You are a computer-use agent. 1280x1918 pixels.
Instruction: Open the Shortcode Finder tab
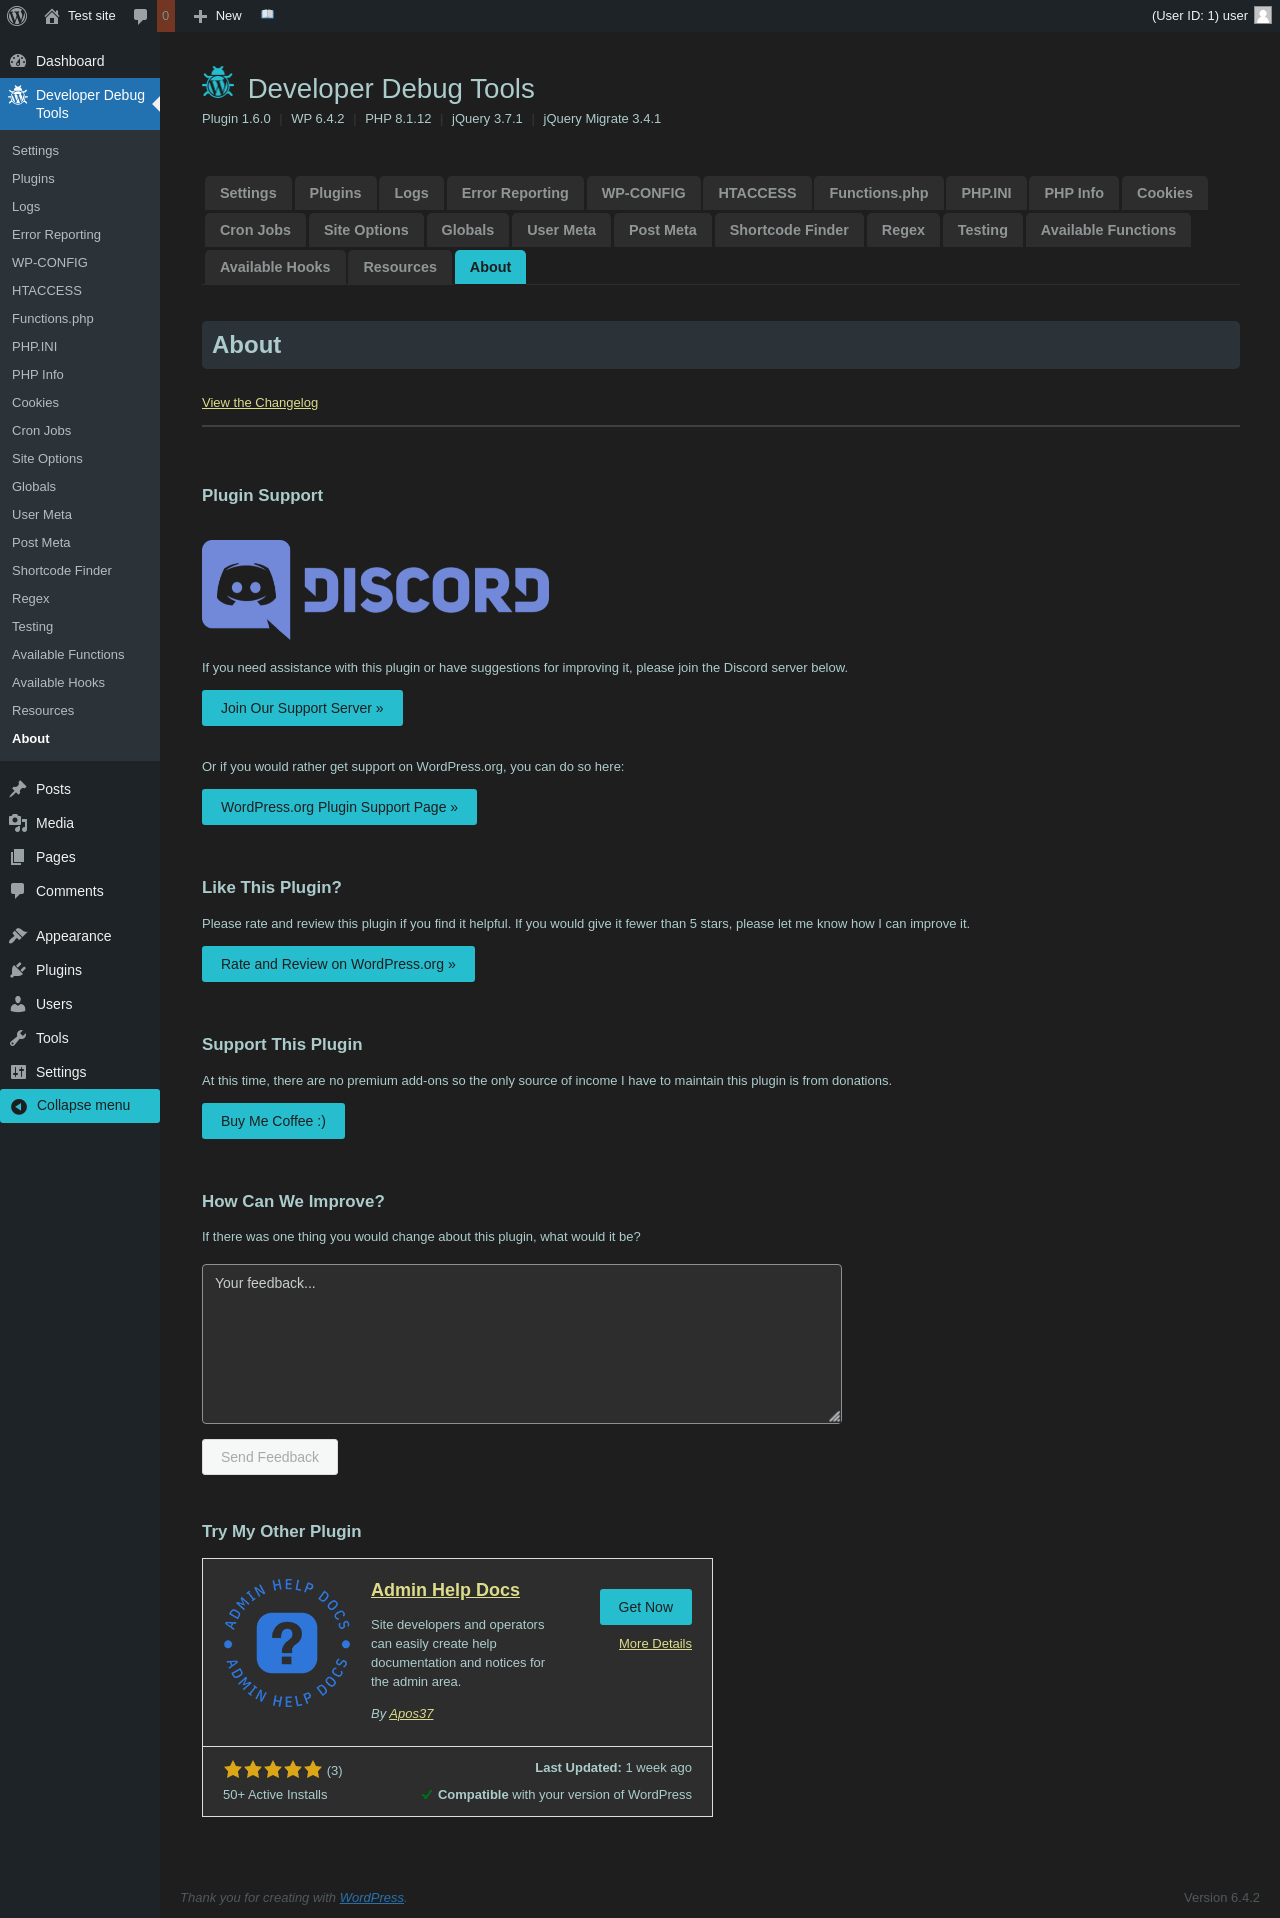click(x=789, y=230)
